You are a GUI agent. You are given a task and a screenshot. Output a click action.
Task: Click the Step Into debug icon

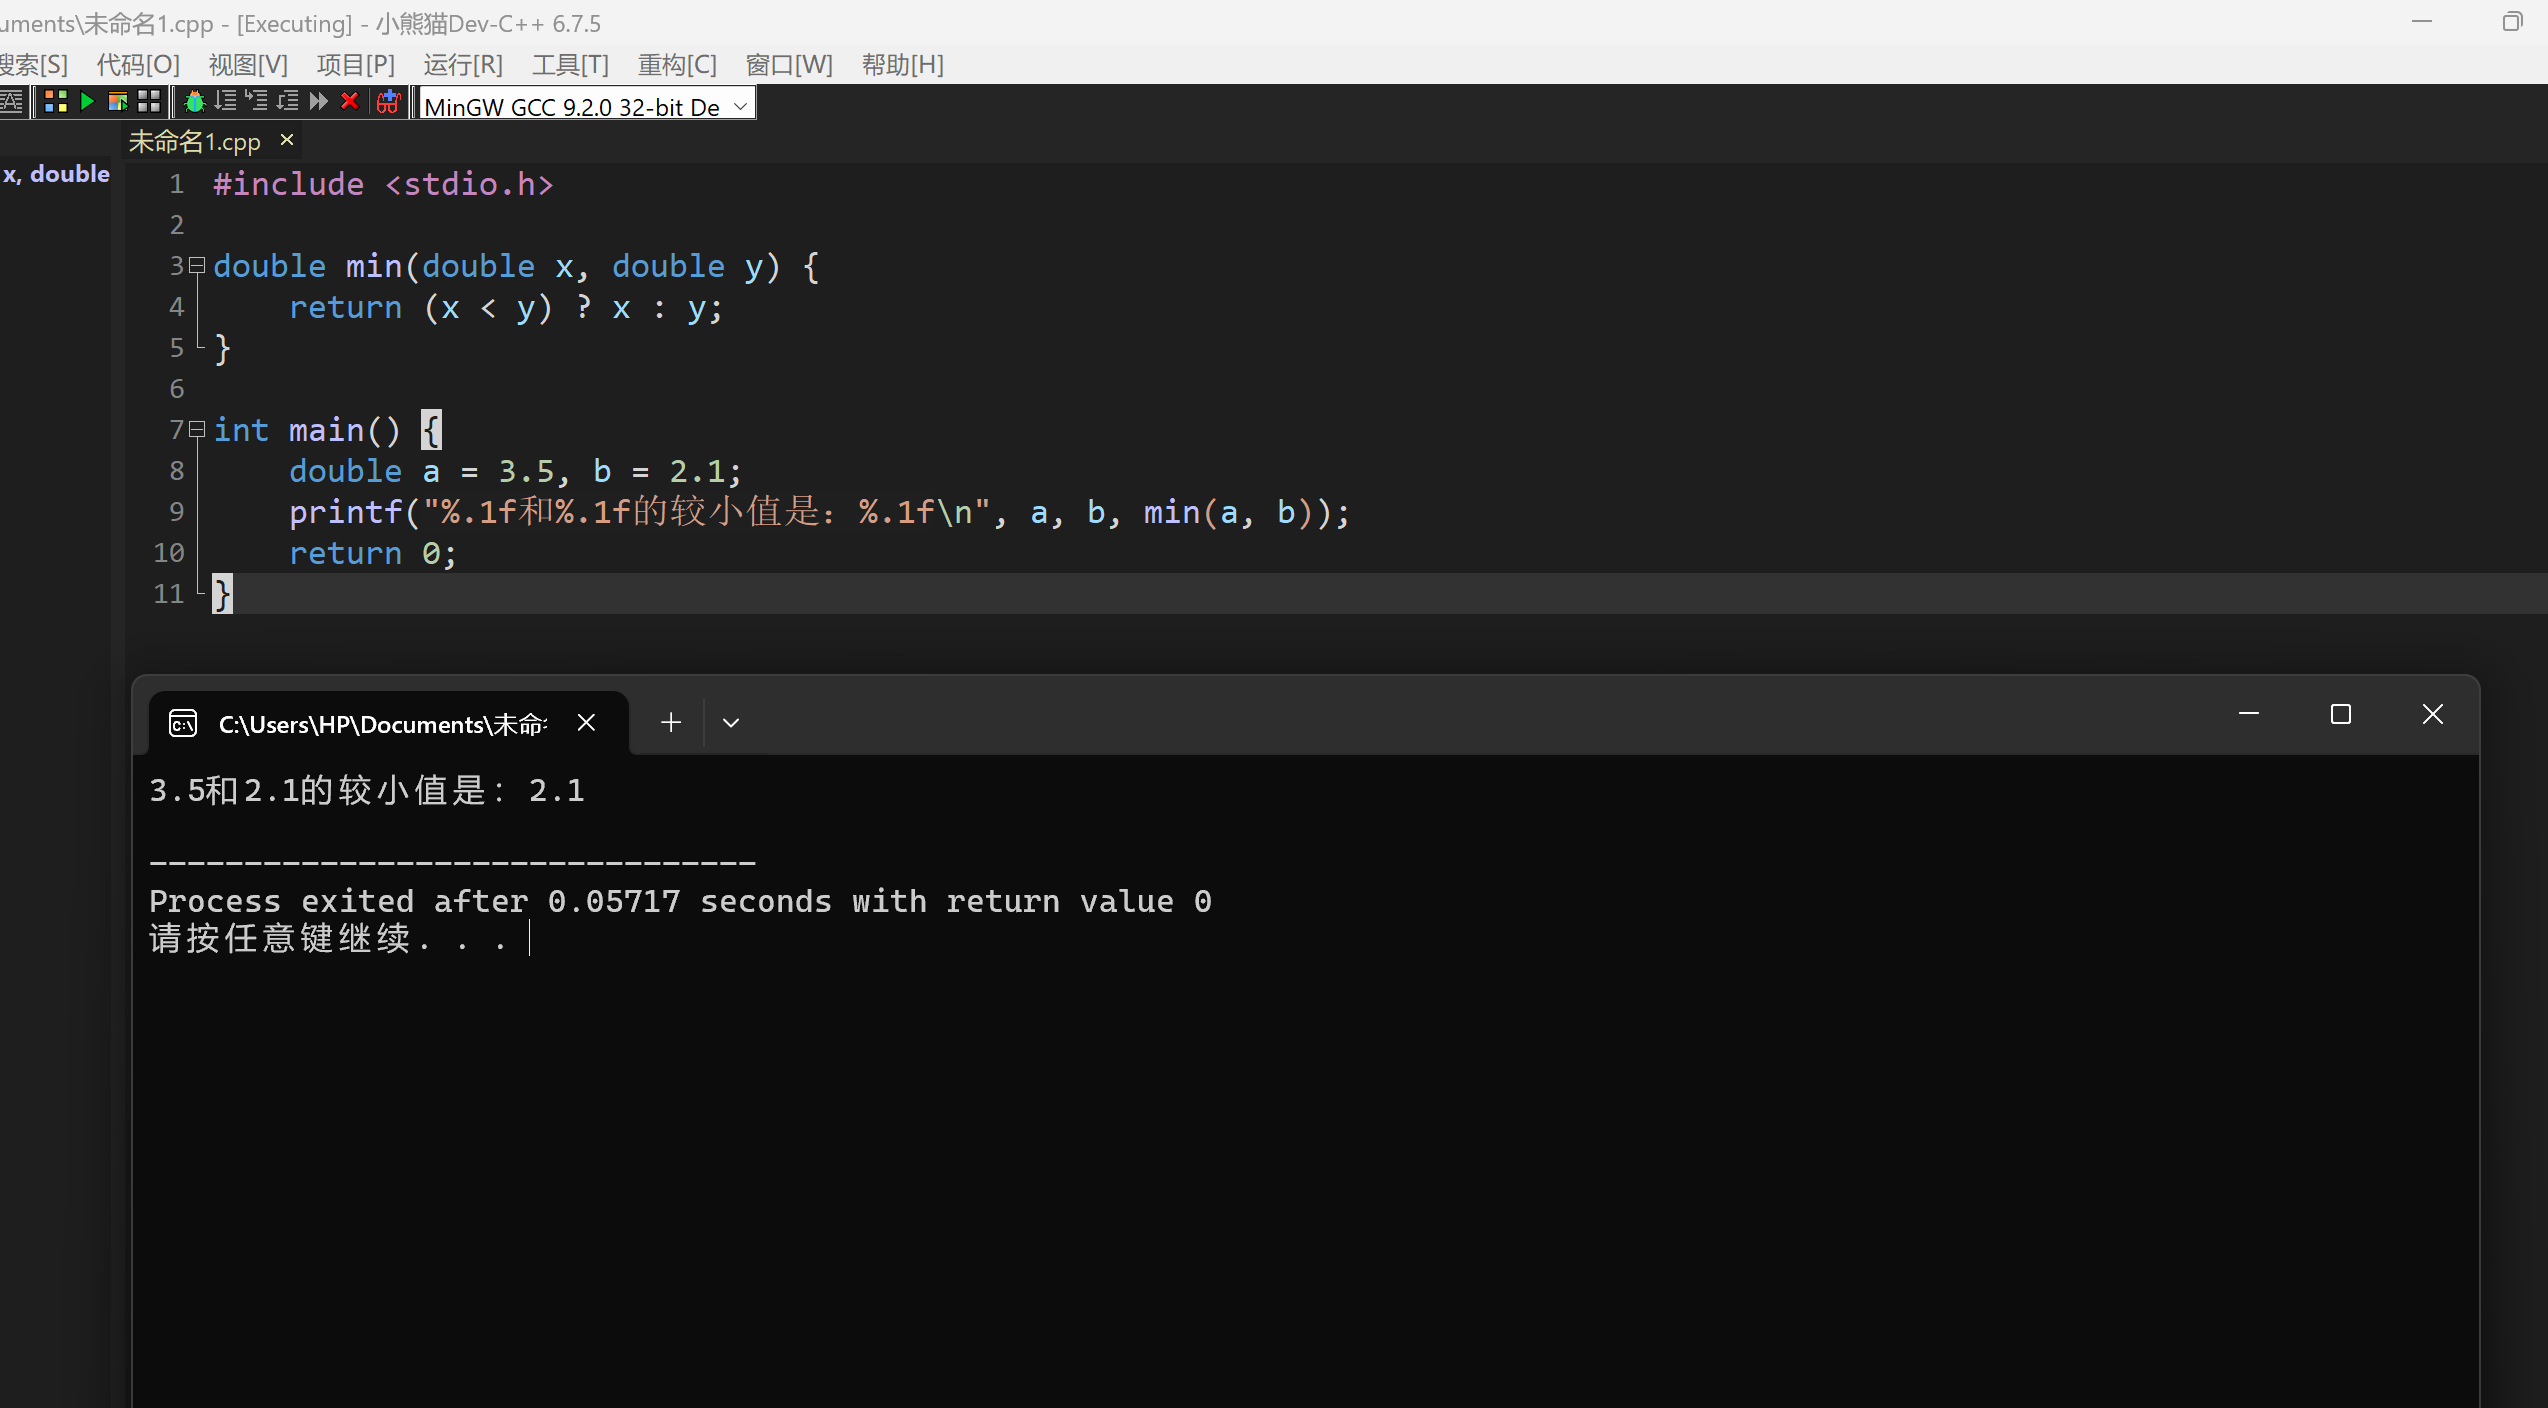(257, 102)
